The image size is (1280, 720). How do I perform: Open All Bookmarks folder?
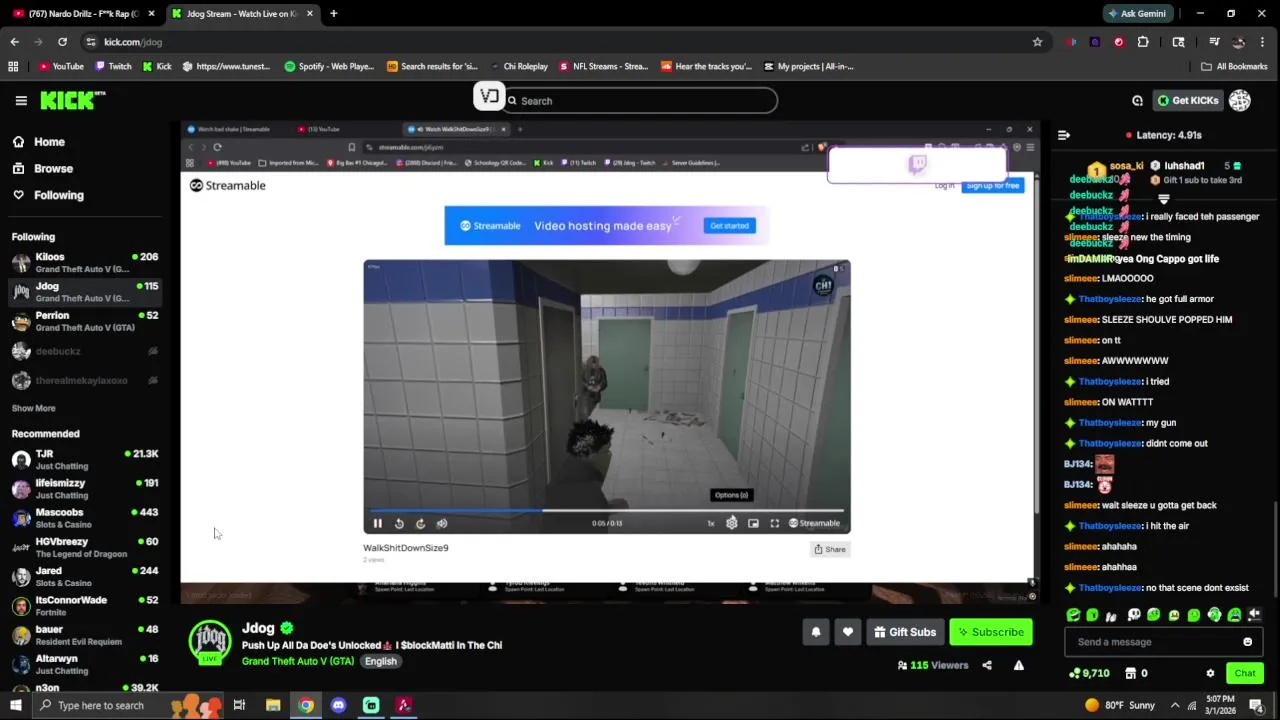pyautogui.click(x=1234, y=67)
